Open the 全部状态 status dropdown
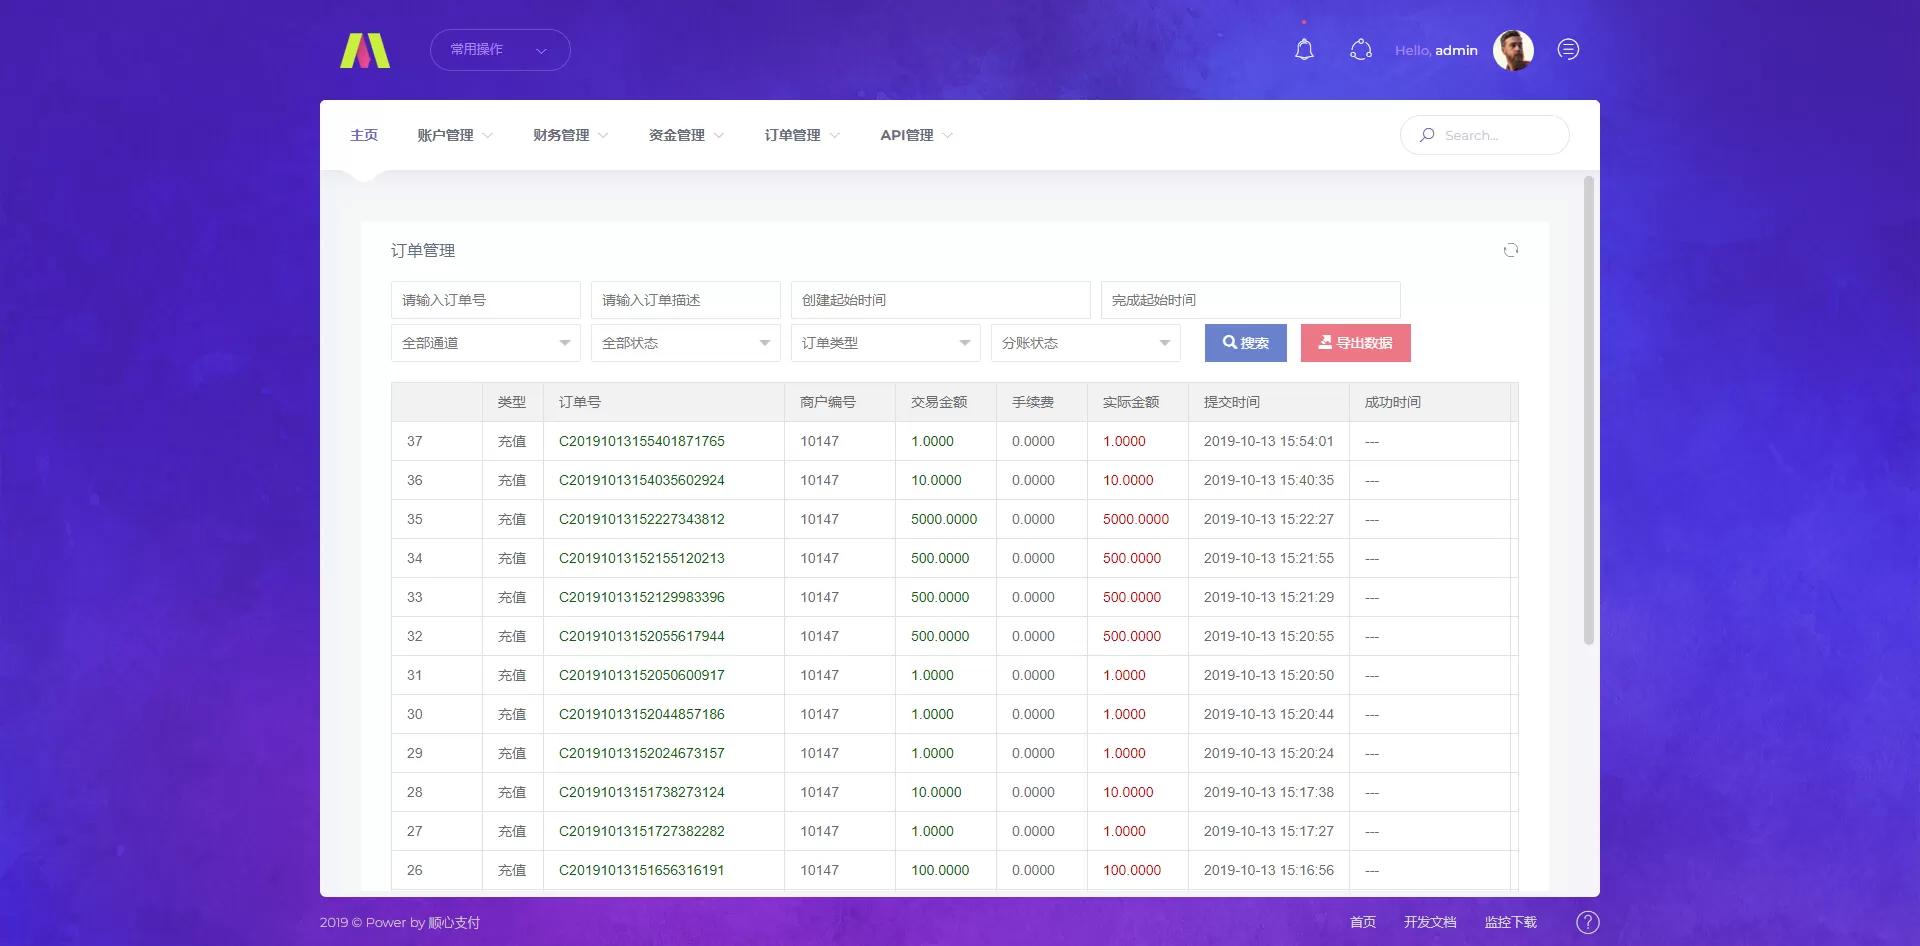Image resolution: width=1920 pixels, height=946 pixels. 685,343
